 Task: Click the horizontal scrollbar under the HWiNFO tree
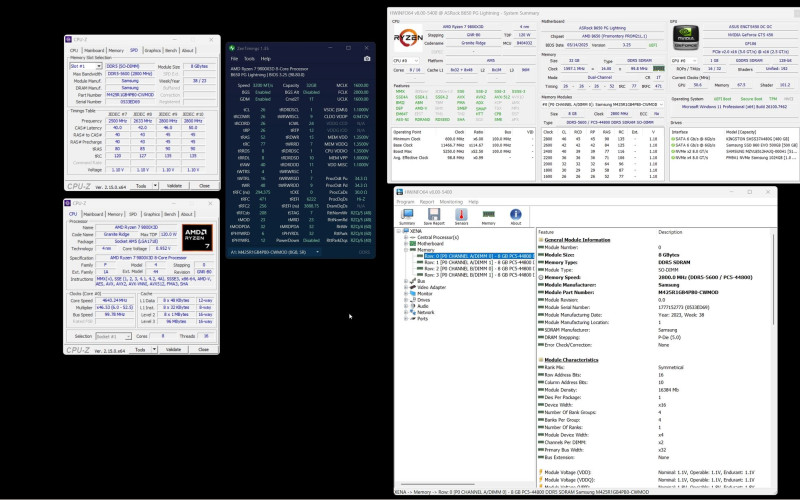[438, 484]
